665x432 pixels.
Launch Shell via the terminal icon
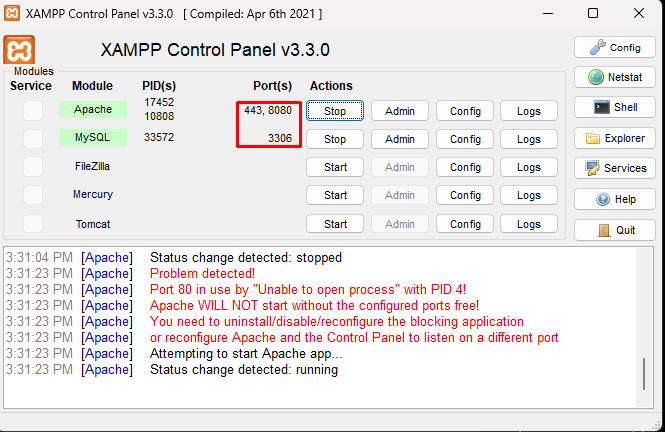tap(615, 107)
